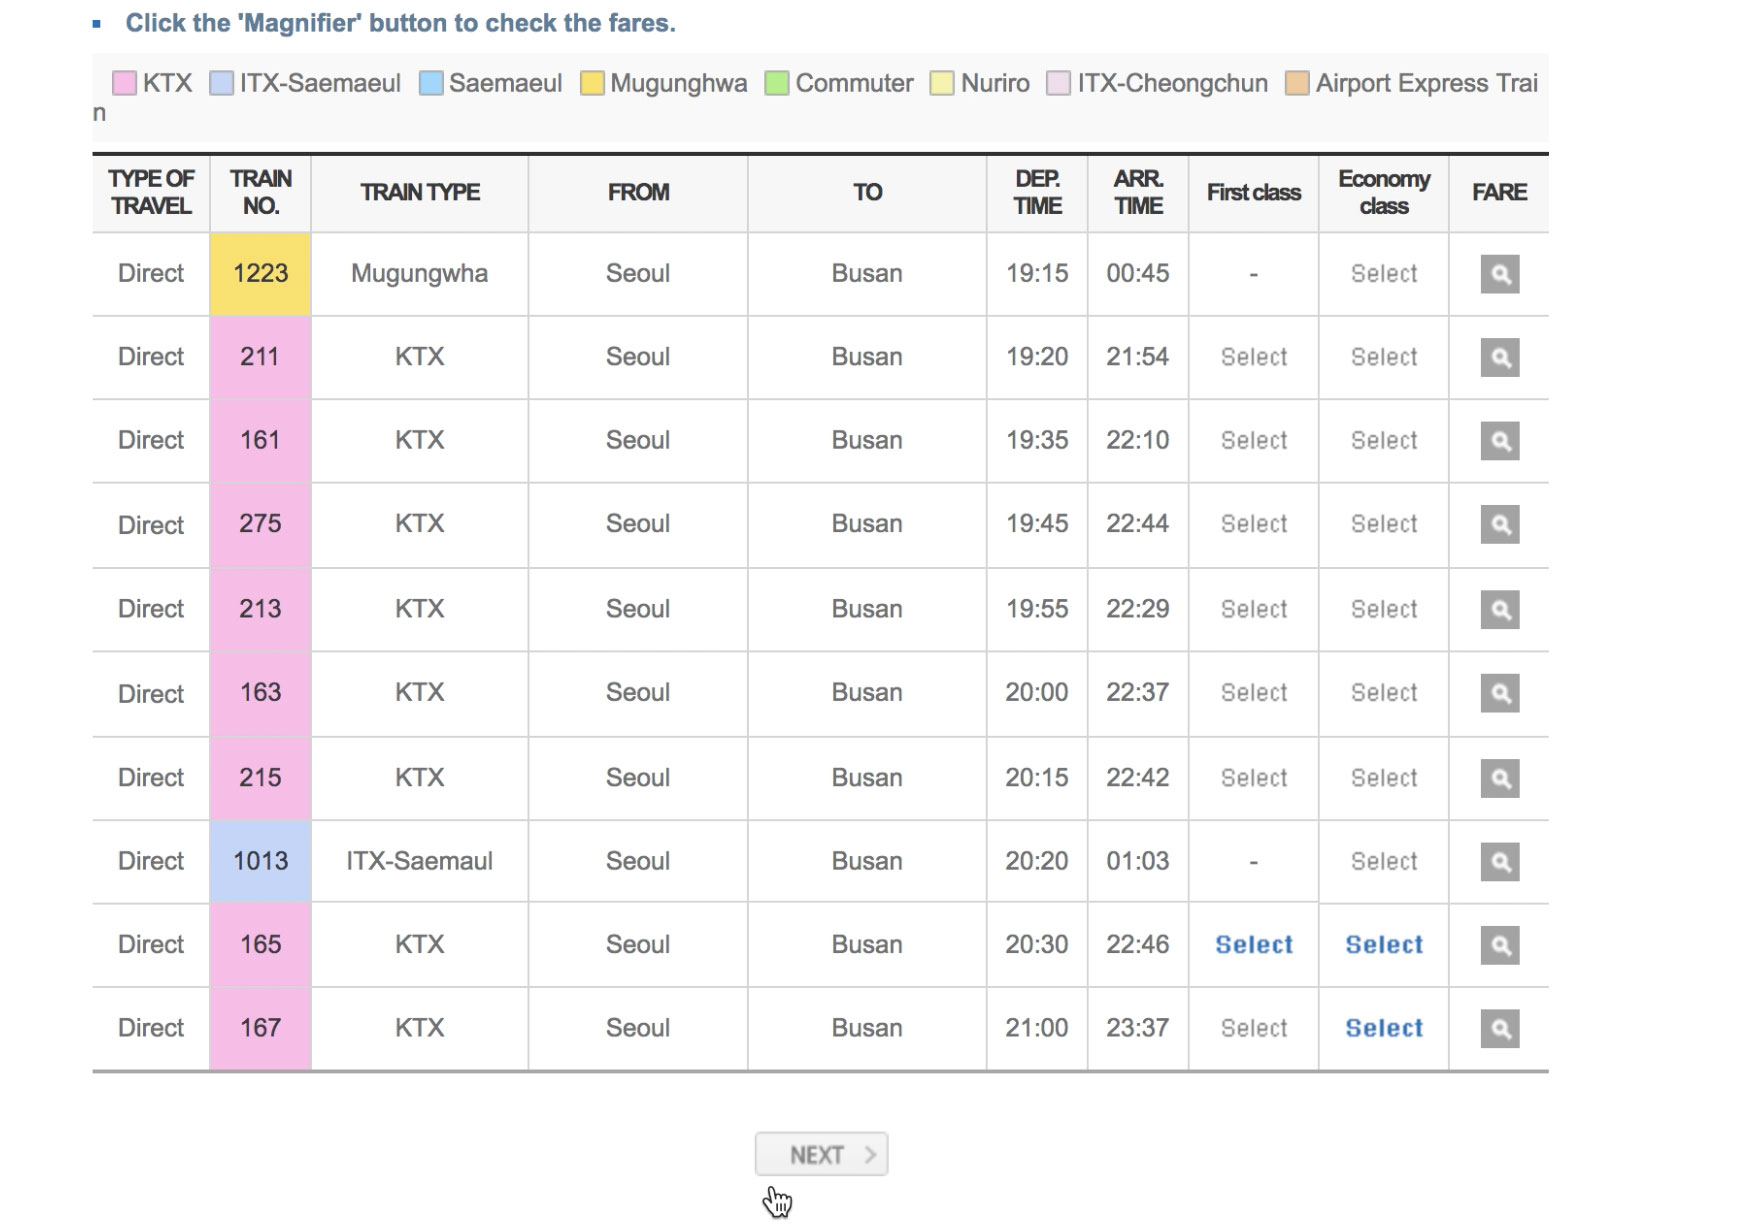
Task: Click Economy Select for train 161
Action: click(x=1383, y=440)
